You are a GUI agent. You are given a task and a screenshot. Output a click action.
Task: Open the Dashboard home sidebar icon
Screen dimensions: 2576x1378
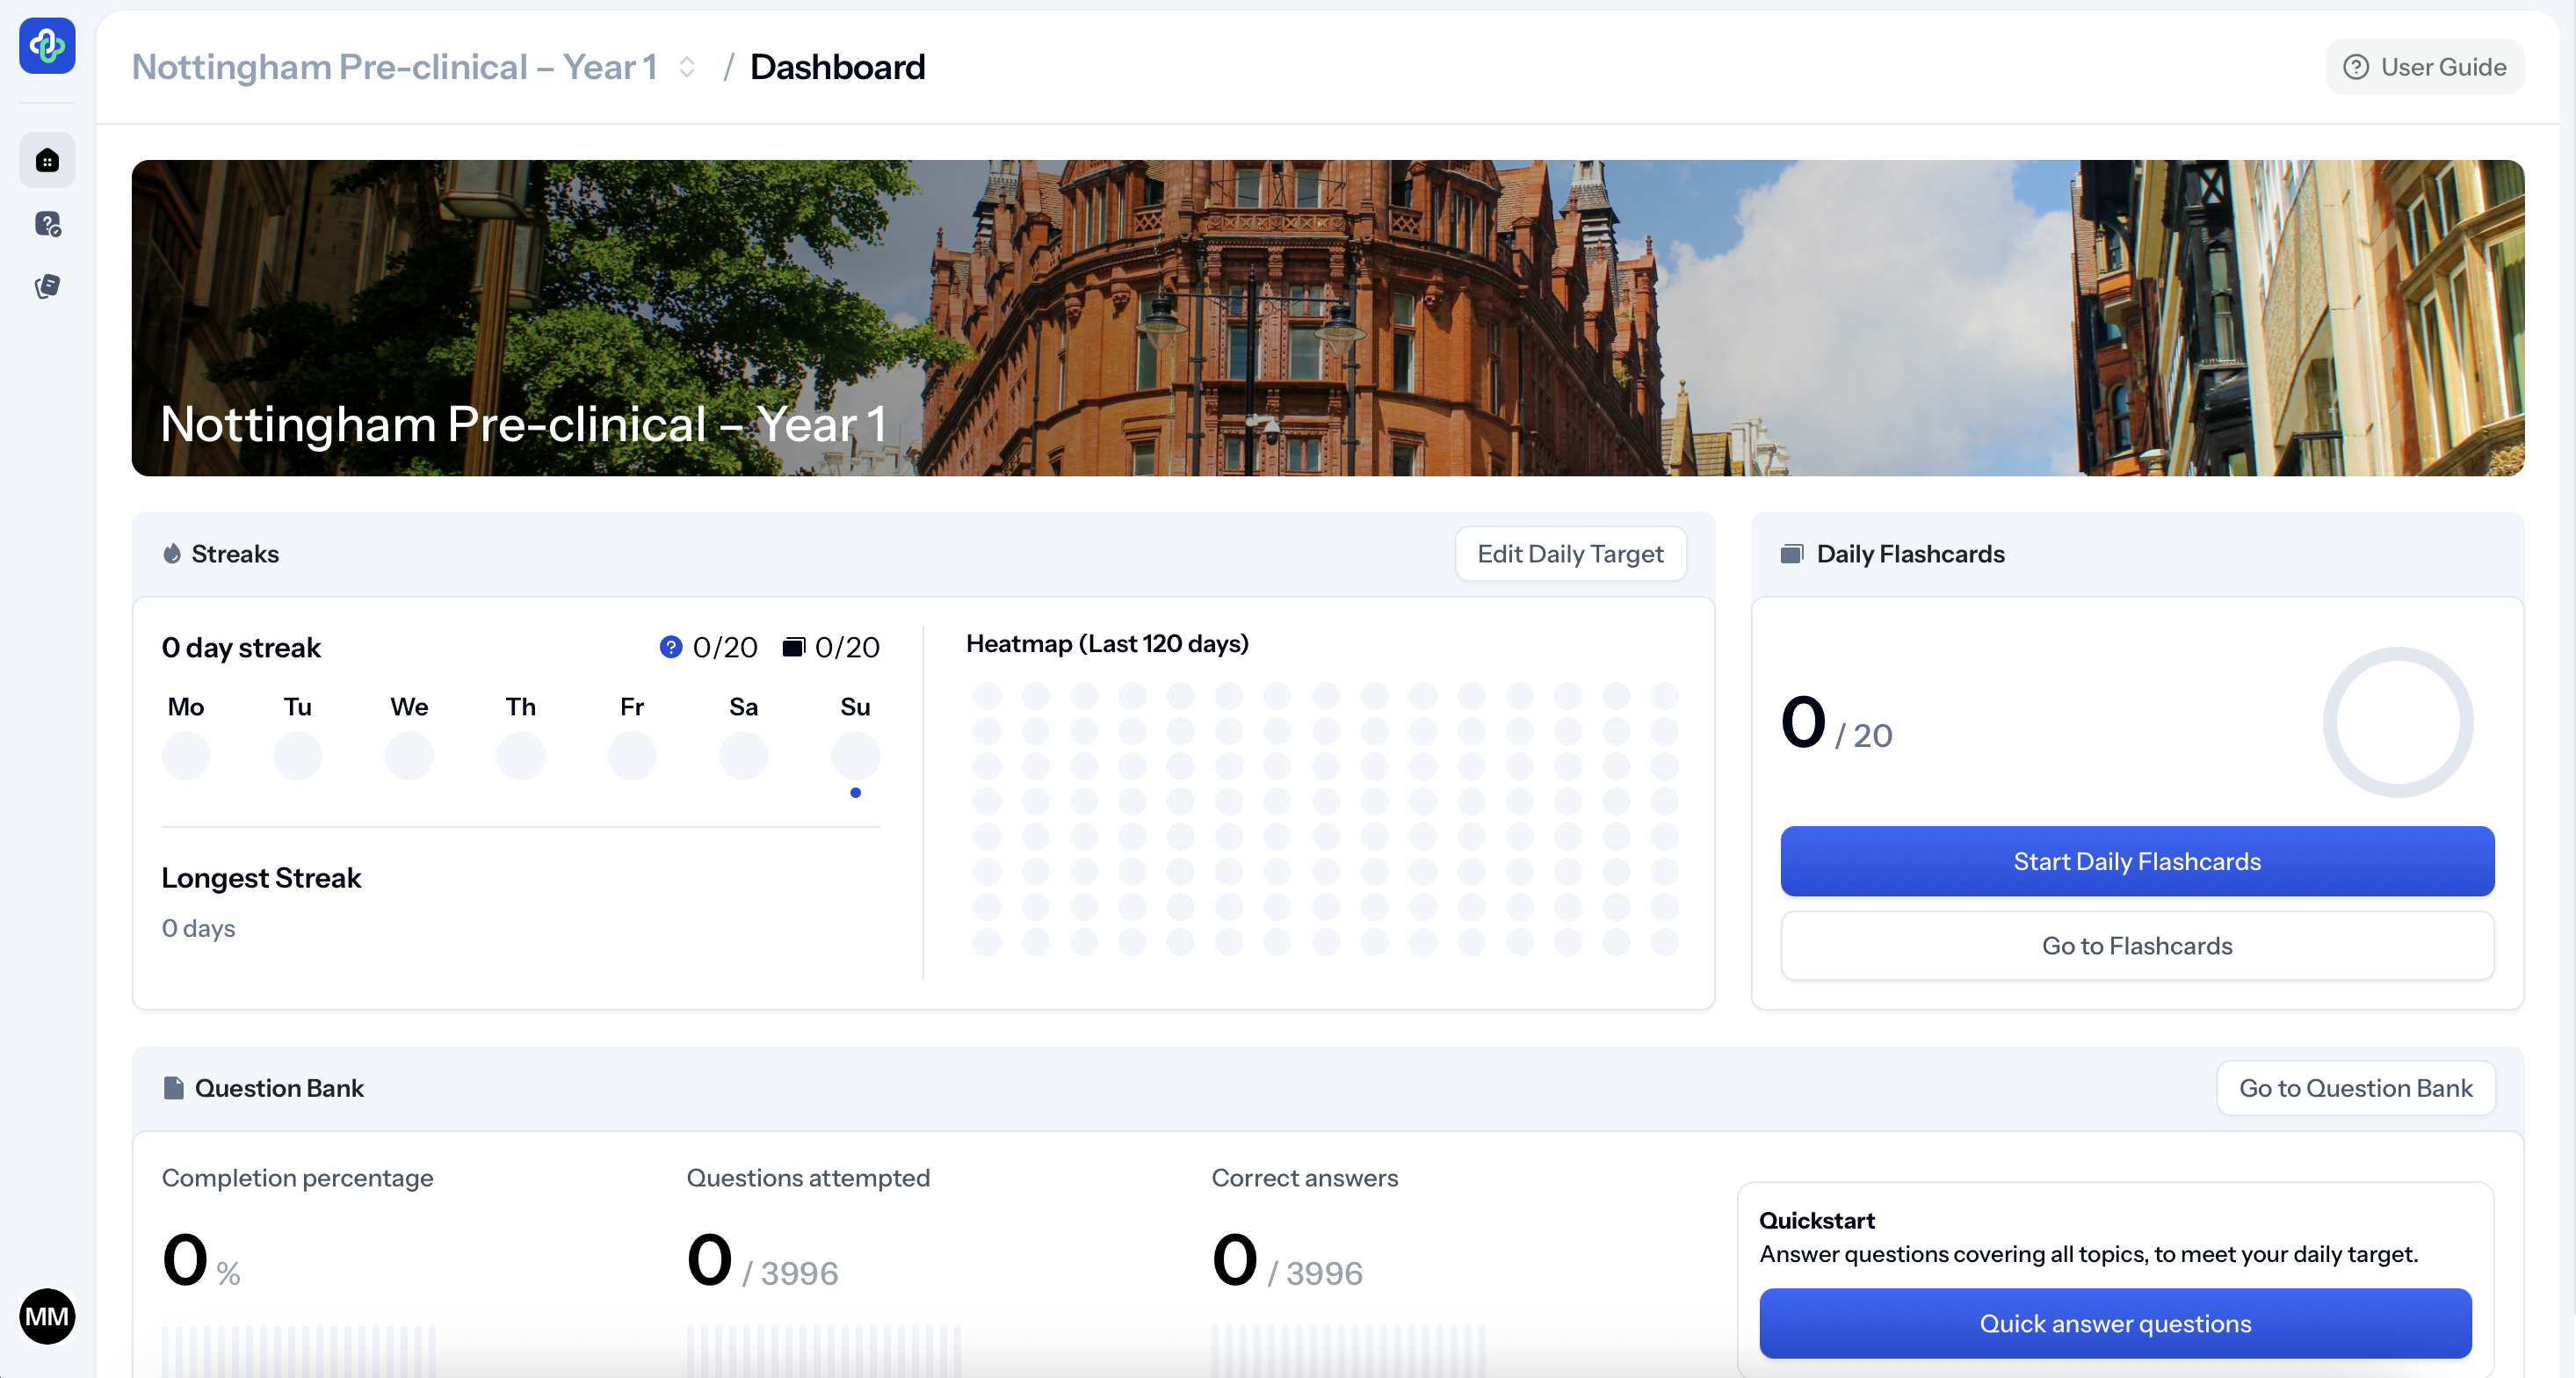[x=47, y=160]
